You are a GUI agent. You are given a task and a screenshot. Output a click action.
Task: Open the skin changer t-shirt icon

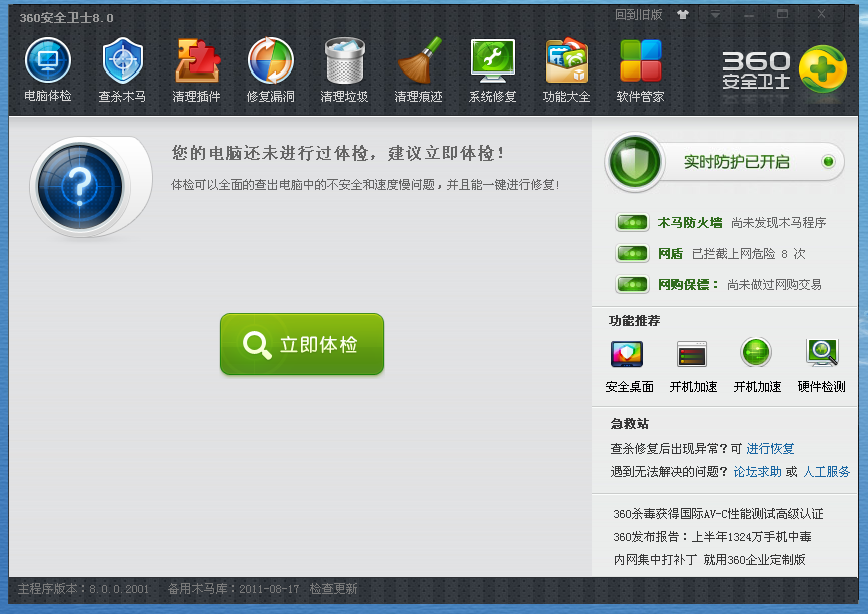tap(683, 14)
